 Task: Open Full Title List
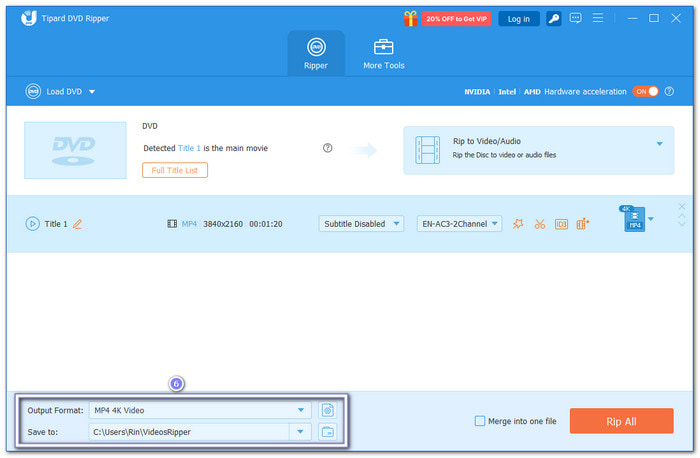point(175,171)
